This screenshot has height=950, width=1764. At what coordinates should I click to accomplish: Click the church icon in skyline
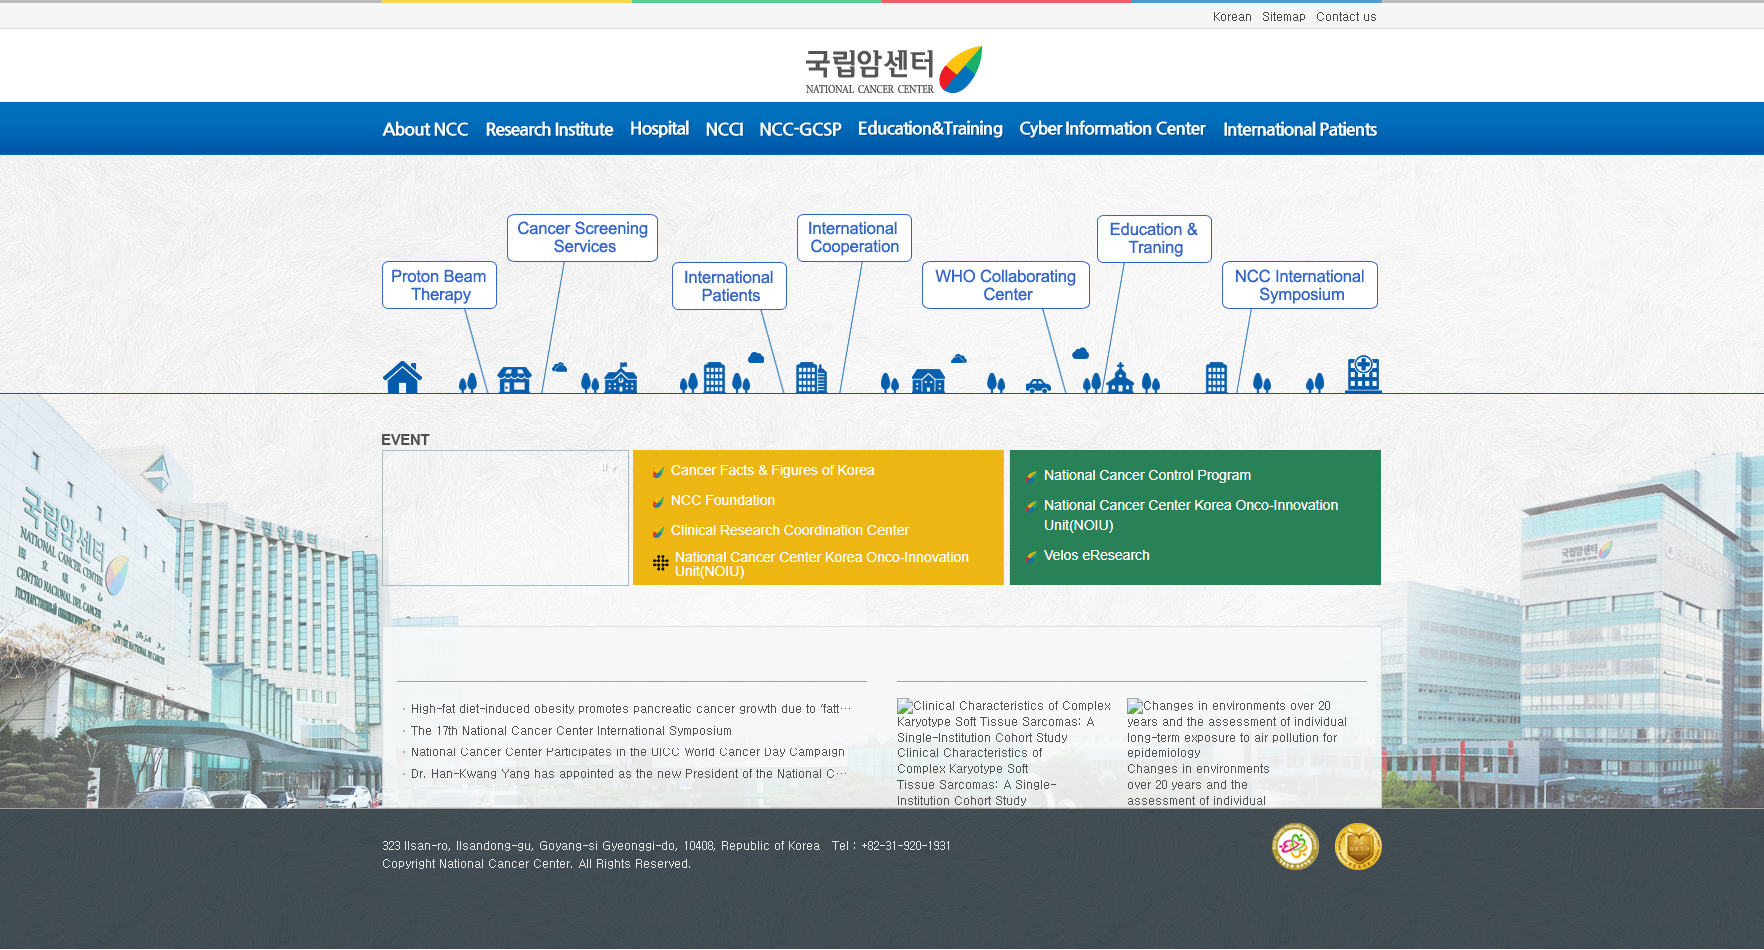(x=1120, y=378)
